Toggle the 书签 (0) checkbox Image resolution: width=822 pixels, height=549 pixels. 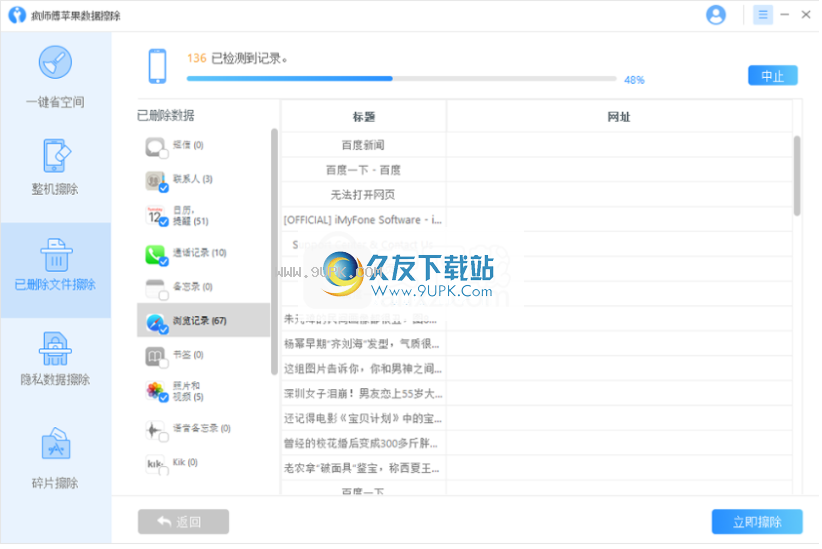click(164, 364)
